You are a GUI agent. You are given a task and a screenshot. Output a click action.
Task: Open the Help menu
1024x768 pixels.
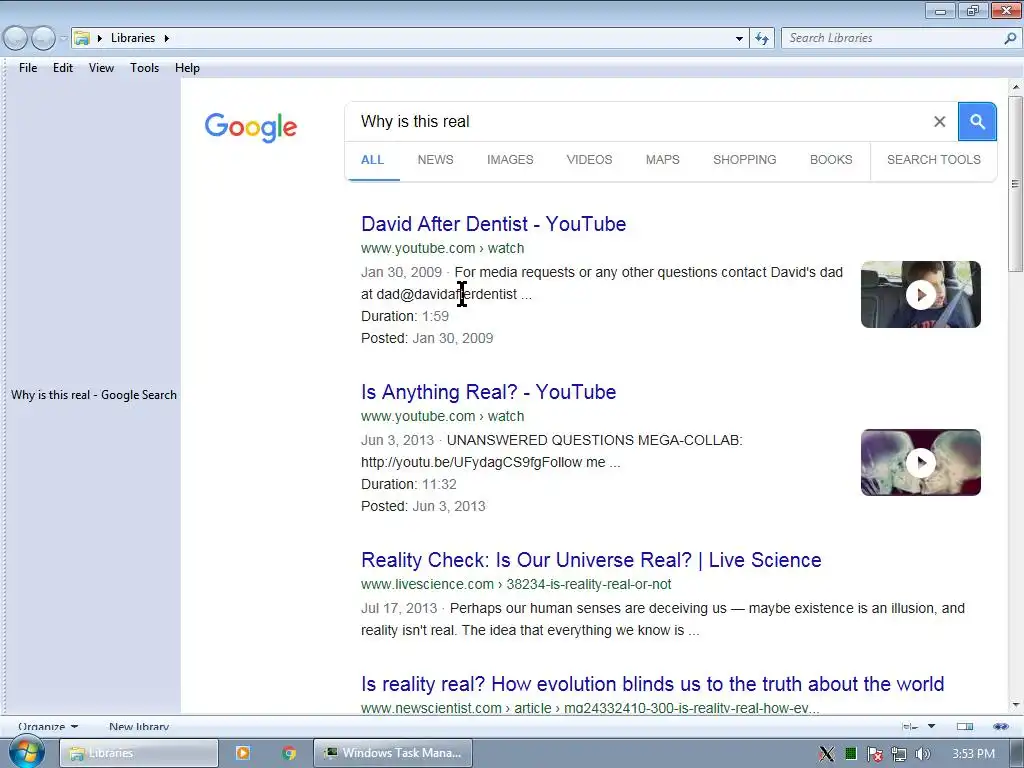pyautogui.click(x=187, y=68)
